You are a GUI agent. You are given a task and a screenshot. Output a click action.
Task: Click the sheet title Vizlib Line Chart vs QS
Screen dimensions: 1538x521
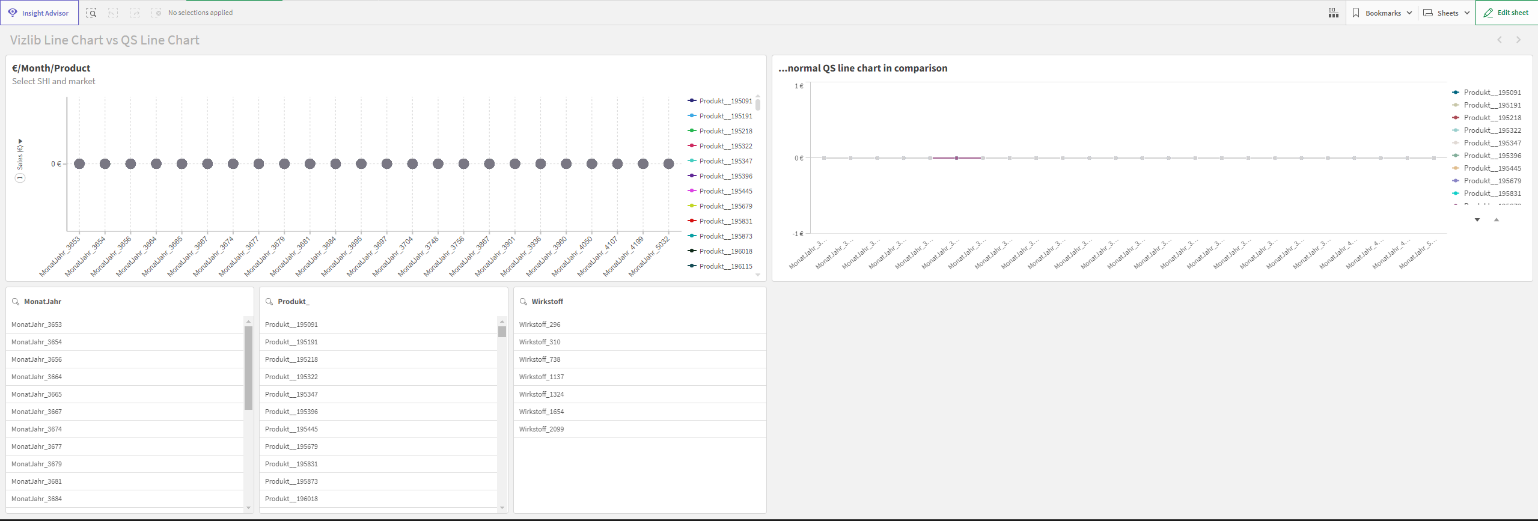pyautogui.click(x=105, y=40)
